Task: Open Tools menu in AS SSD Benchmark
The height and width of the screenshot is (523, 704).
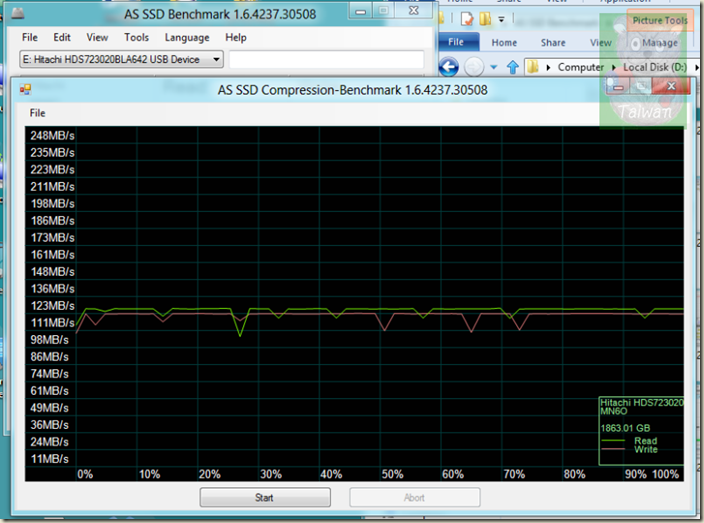Action: pos(136,37)
